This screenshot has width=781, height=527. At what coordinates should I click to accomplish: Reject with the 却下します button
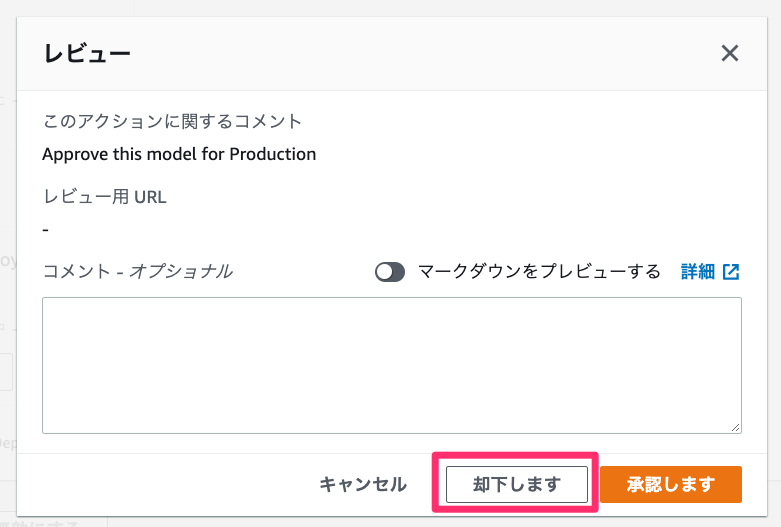(x=517, y=484)
